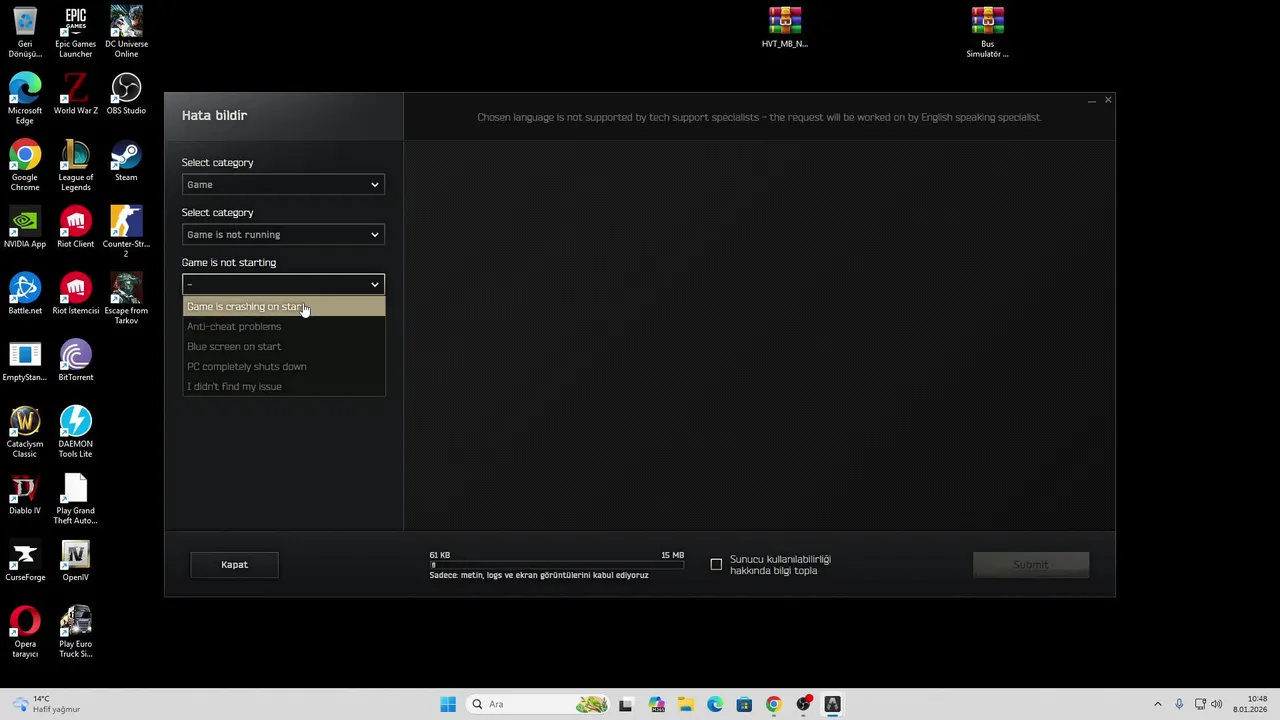Screen dimensions: 1280x720
Task: Open the weather widget showing 14°C
Action: pyautogui.click(x=45, y=704)
